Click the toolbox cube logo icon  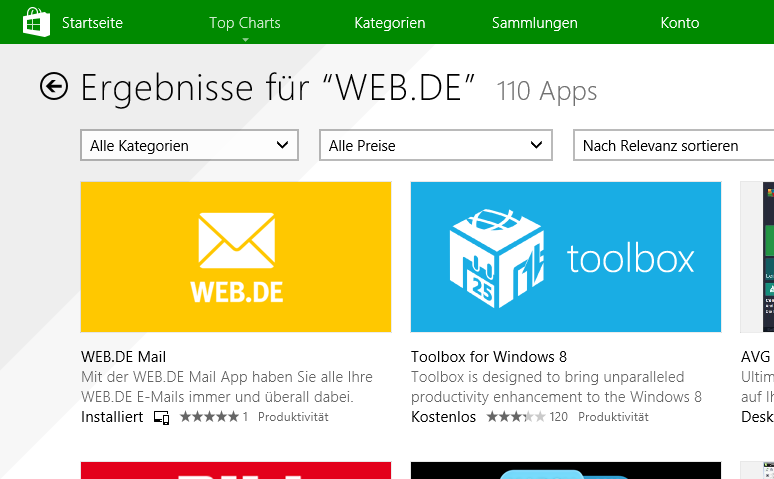pyautogui.click(x=497, y=258)
